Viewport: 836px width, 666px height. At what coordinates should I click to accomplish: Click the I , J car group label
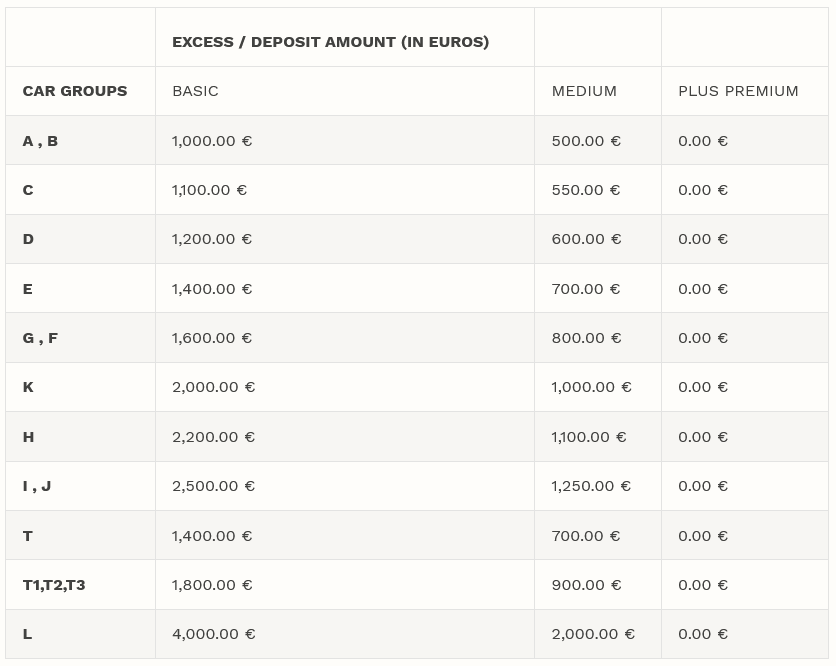pyautogui.click(x=37, y=486)
